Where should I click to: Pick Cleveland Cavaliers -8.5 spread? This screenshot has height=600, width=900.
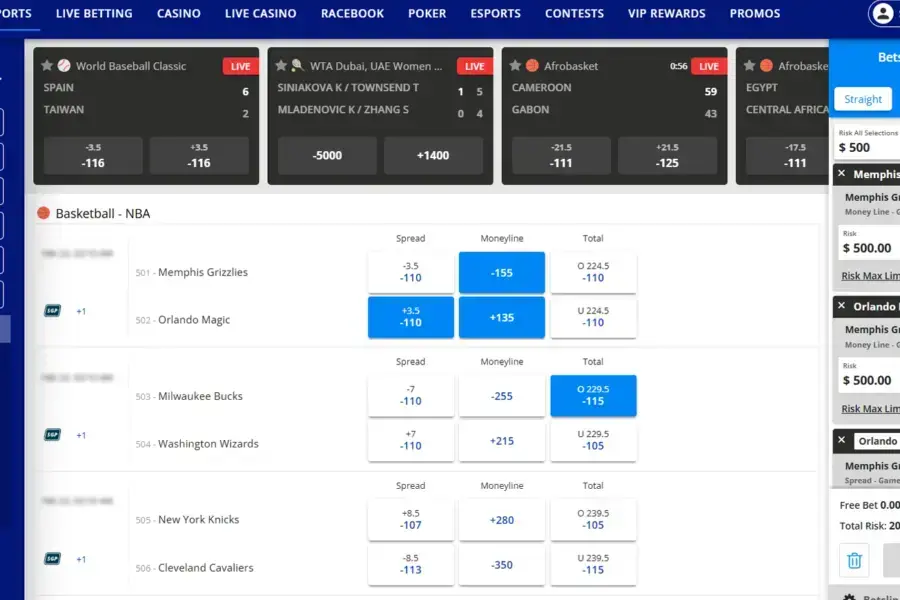pos(410,564)
